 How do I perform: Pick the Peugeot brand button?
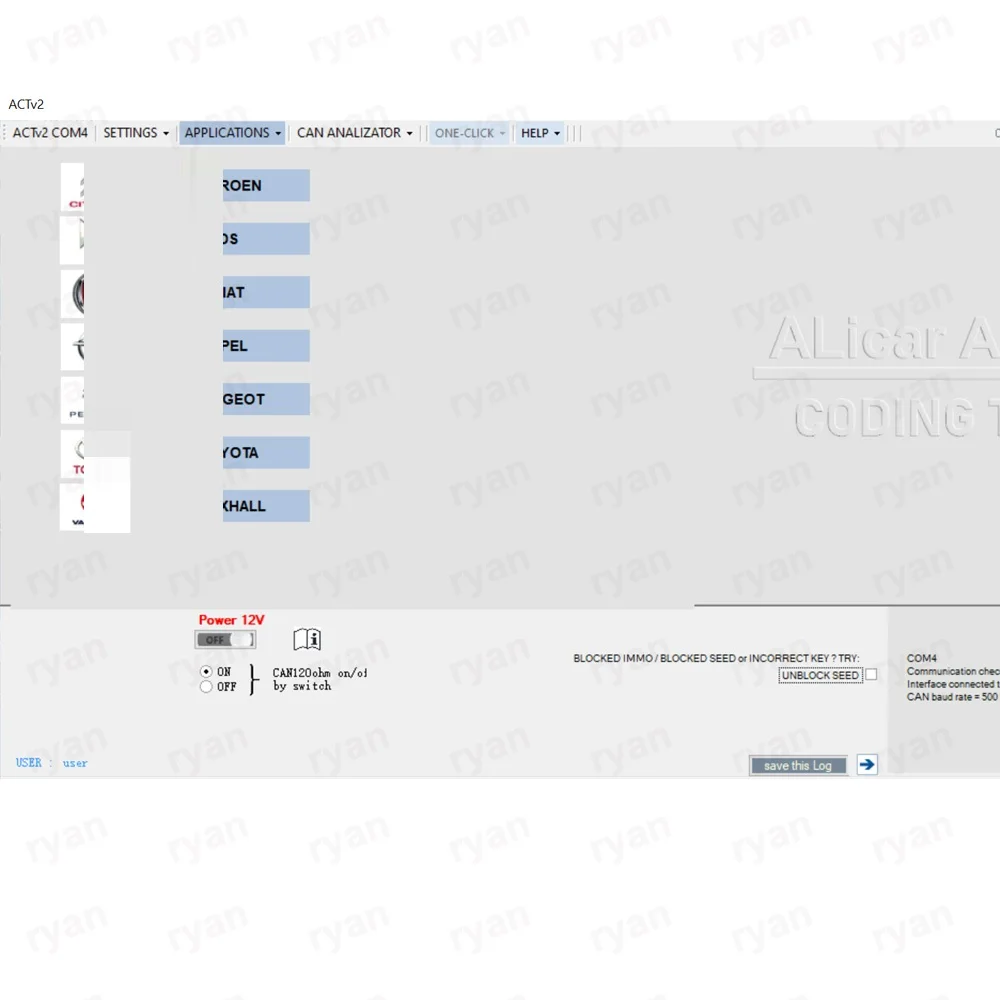pyautogui.click(x=266, y=399)
